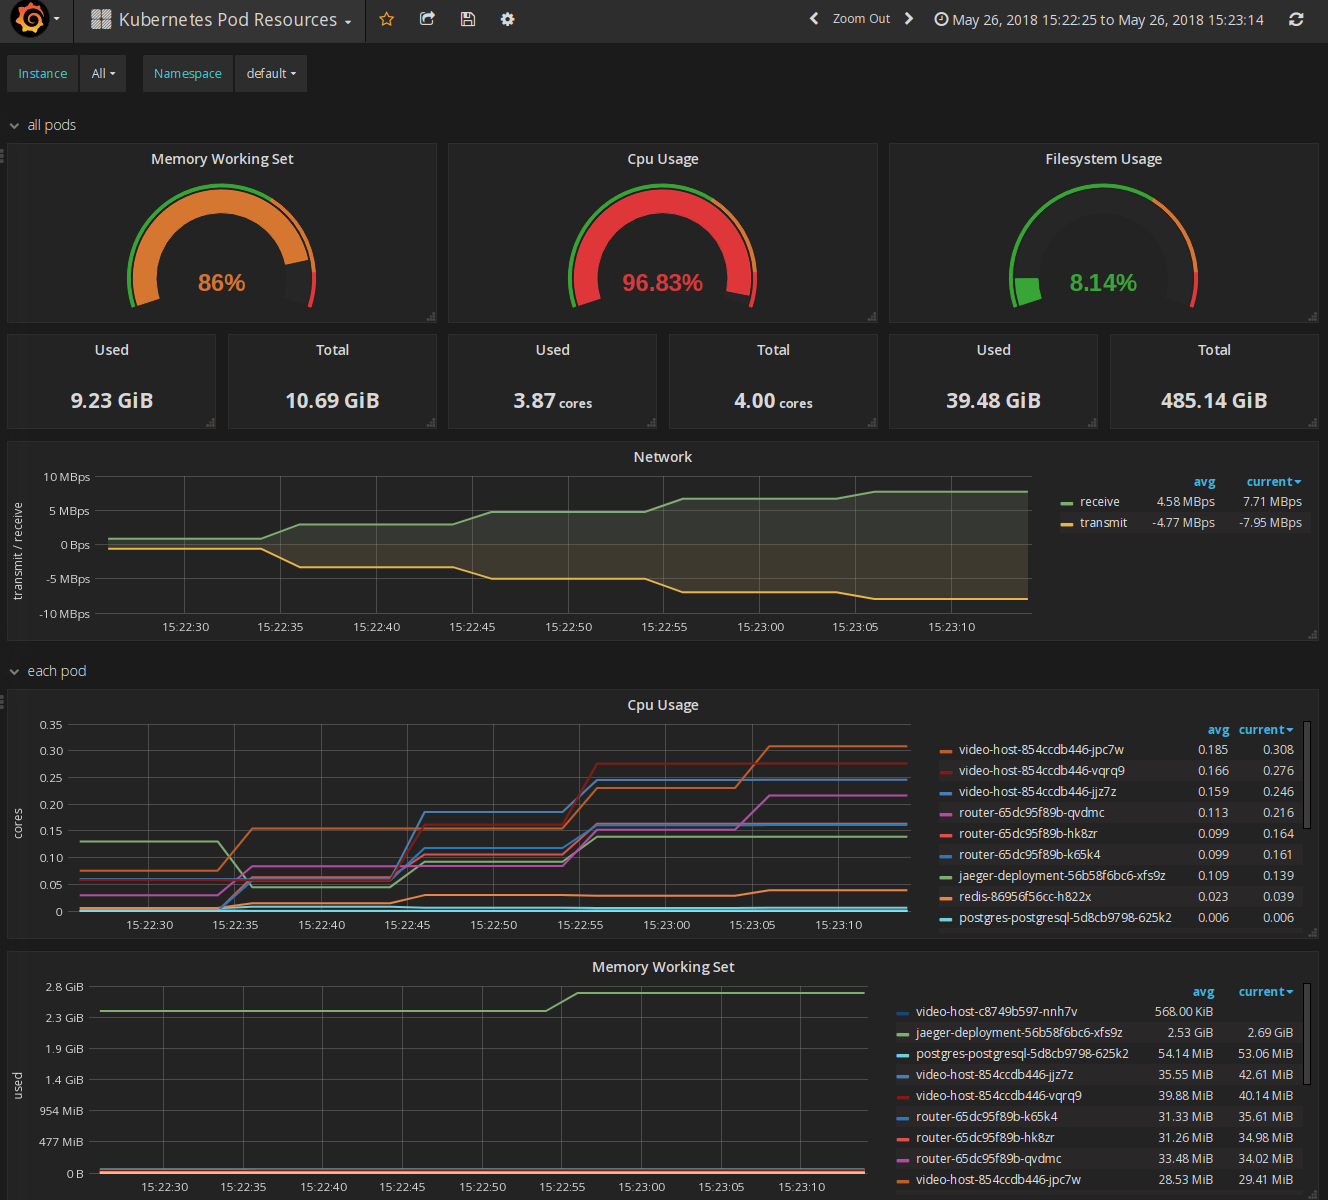Sort Cpu Usage legend by avg

[x=1218, y=730]
